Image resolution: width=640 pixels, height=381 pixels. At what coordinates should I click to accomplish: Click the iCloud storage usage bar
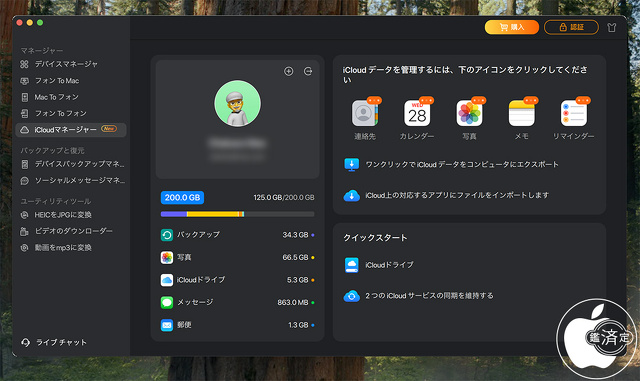click(238, 214)
